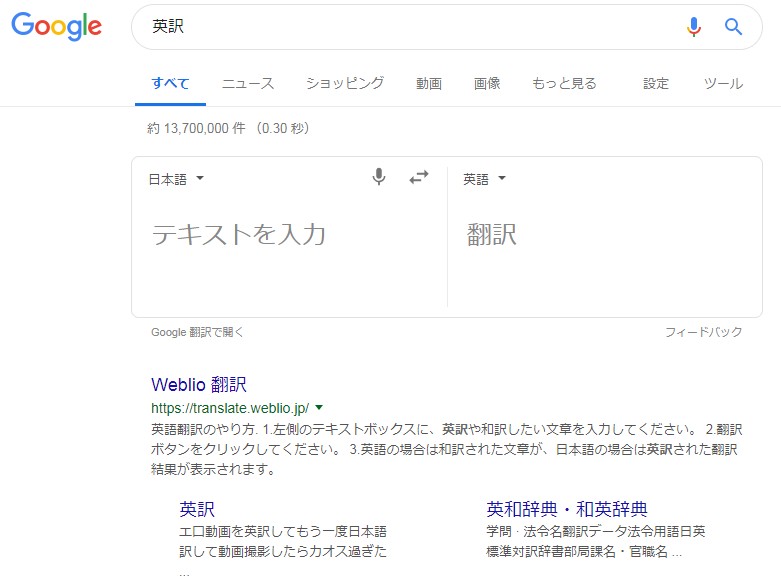Open the 画像 tab
Screen dimensions: 781x584
pos(487,83)
